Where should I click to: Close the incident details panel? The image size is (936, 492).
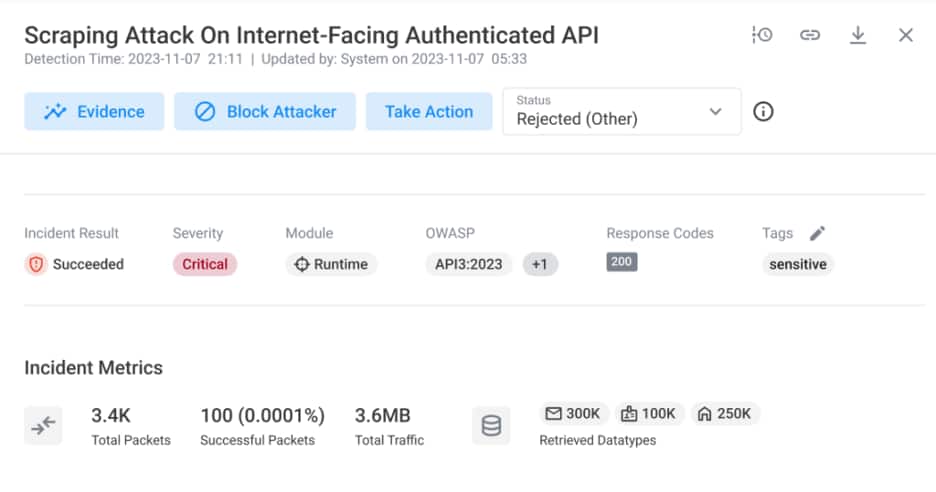[906, 35]
